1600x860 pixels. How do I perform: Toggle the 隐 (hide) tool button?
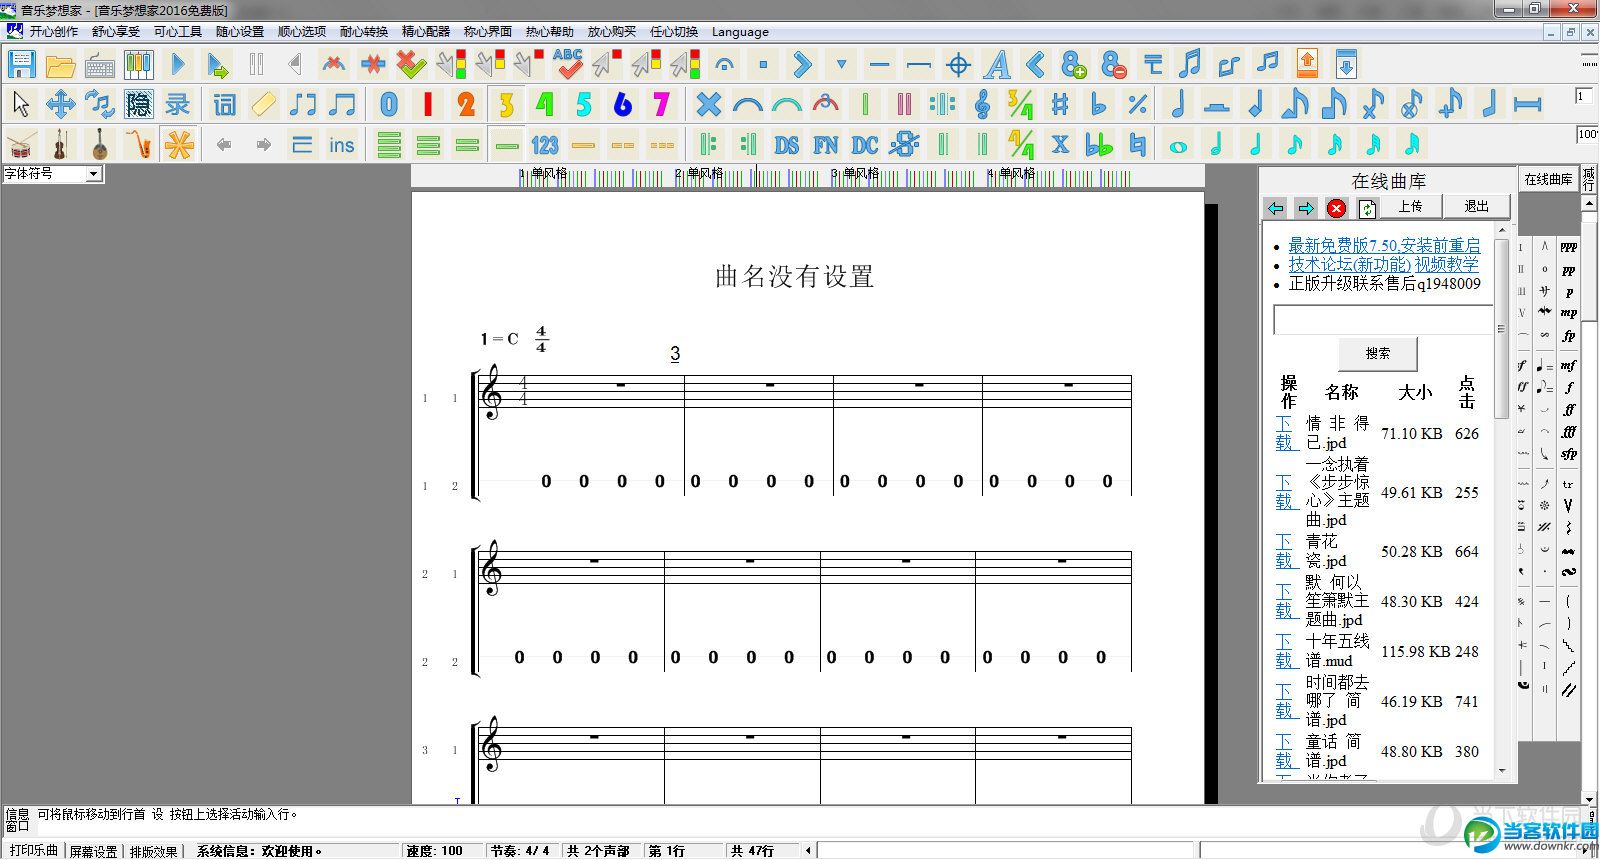click(138, 104)
